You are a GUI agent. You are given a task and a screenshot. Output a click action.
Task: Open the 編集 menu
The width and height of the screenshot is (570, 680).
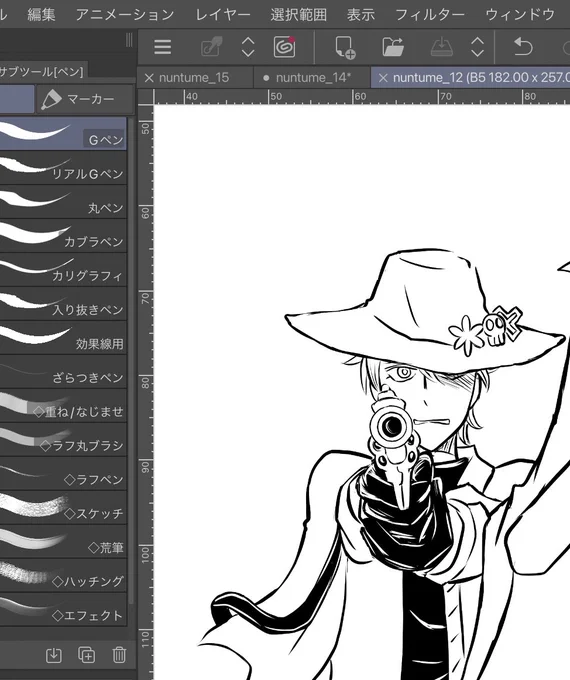pyautogui.click(x=41, y=15)
